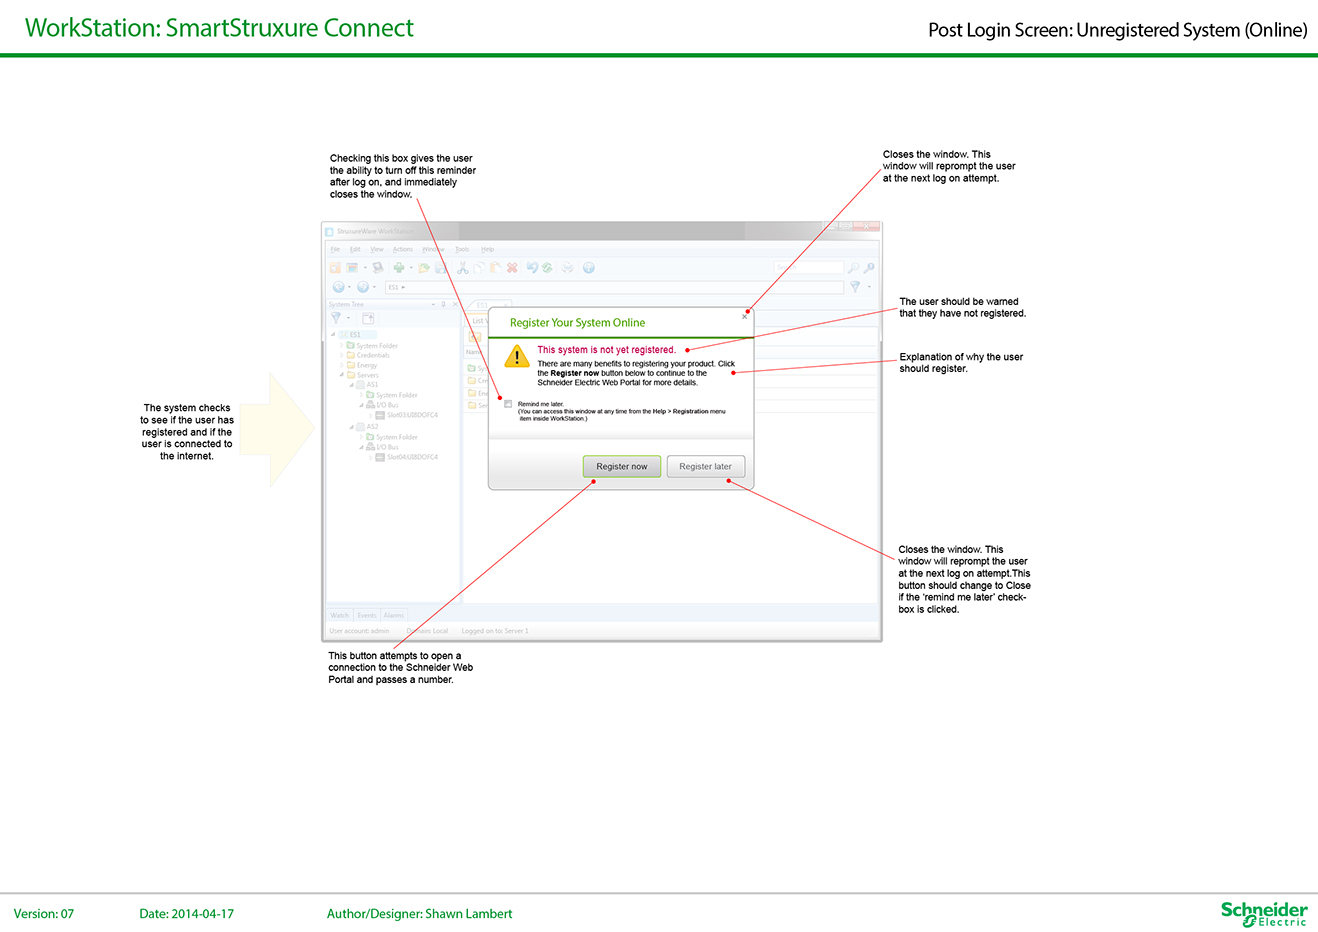Switch to the Events tab
The image size is (1318, 932).
pos(367,615)
